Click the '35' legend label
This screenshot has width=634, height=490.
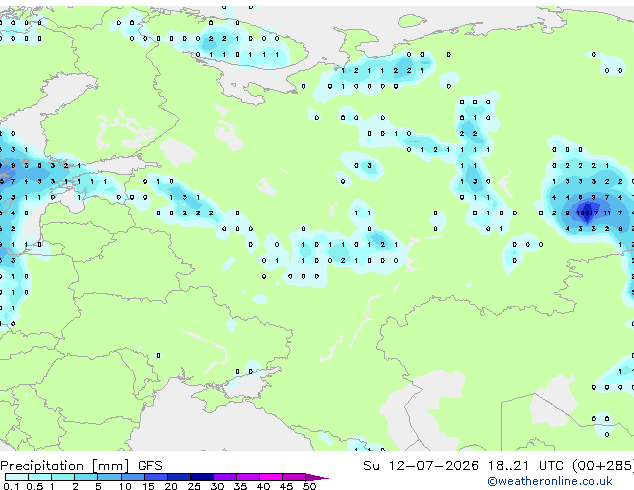coord(240,486)
